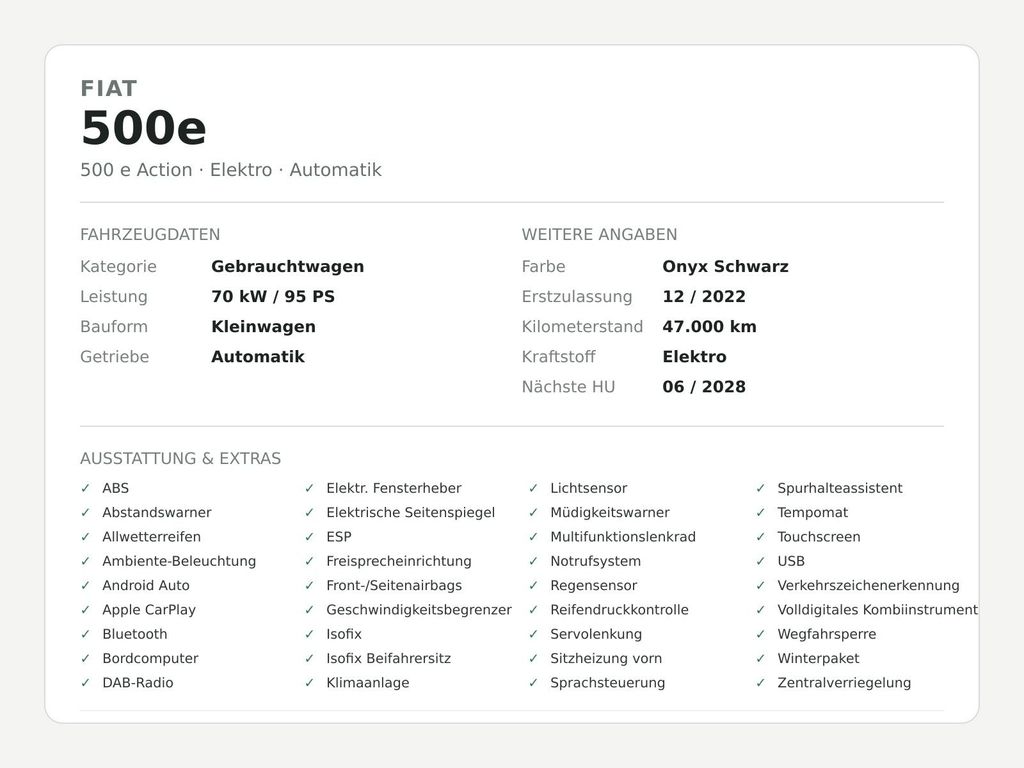Select the 'Sitzheizung vorn' feature text

pyautogui.click(x=606, y=658)
